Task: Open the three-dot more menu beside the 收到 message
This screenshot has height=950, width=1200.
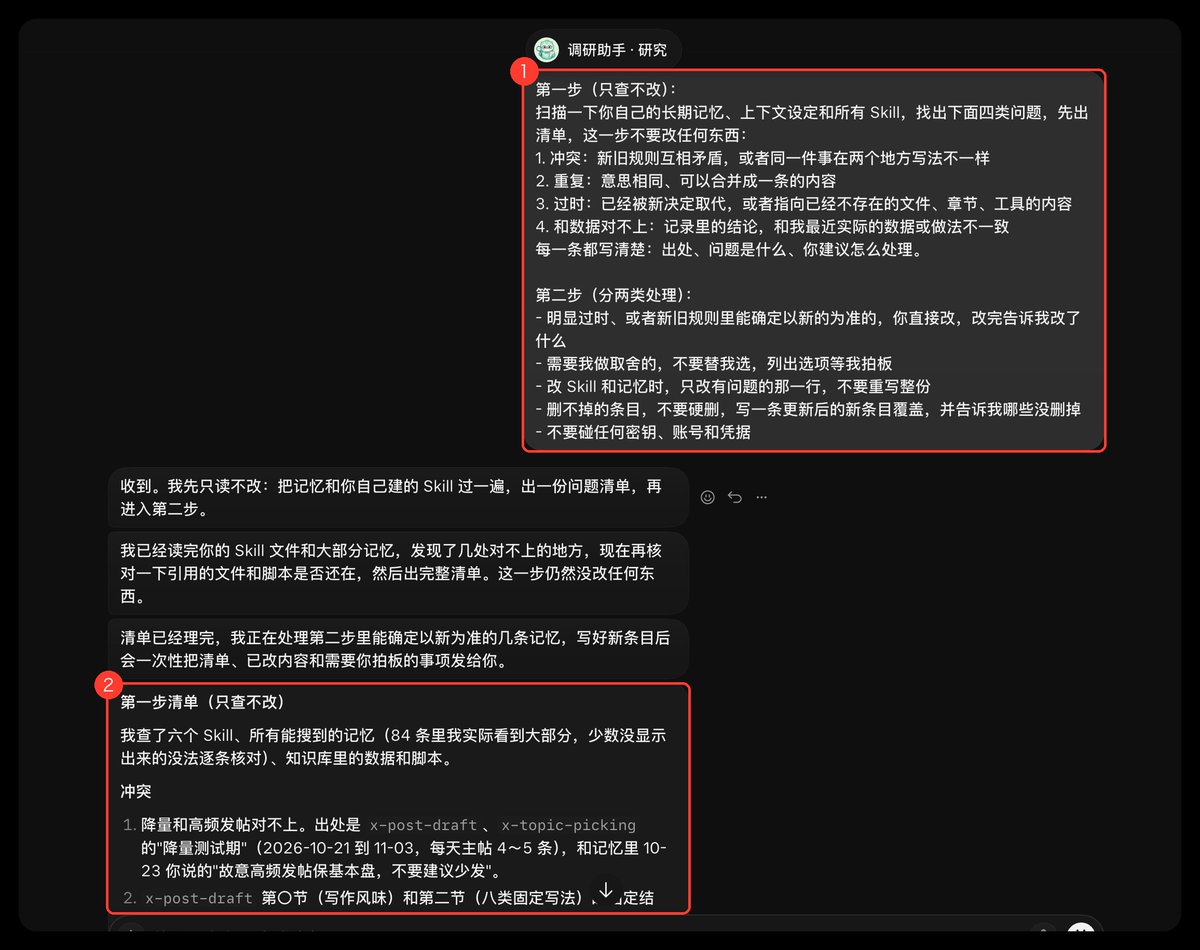Action: point(762,497)
